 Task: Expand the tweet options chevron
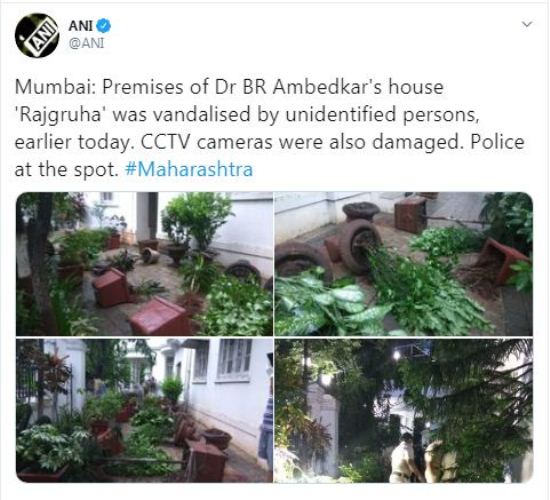pos(527,24)
